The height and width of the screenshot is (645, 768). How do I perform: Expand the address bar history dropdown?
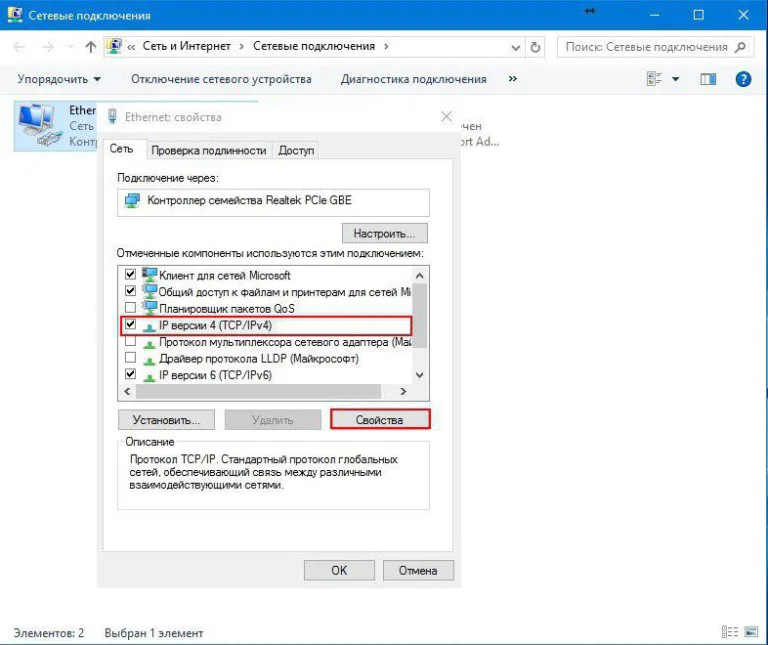(x=515, y=48)
